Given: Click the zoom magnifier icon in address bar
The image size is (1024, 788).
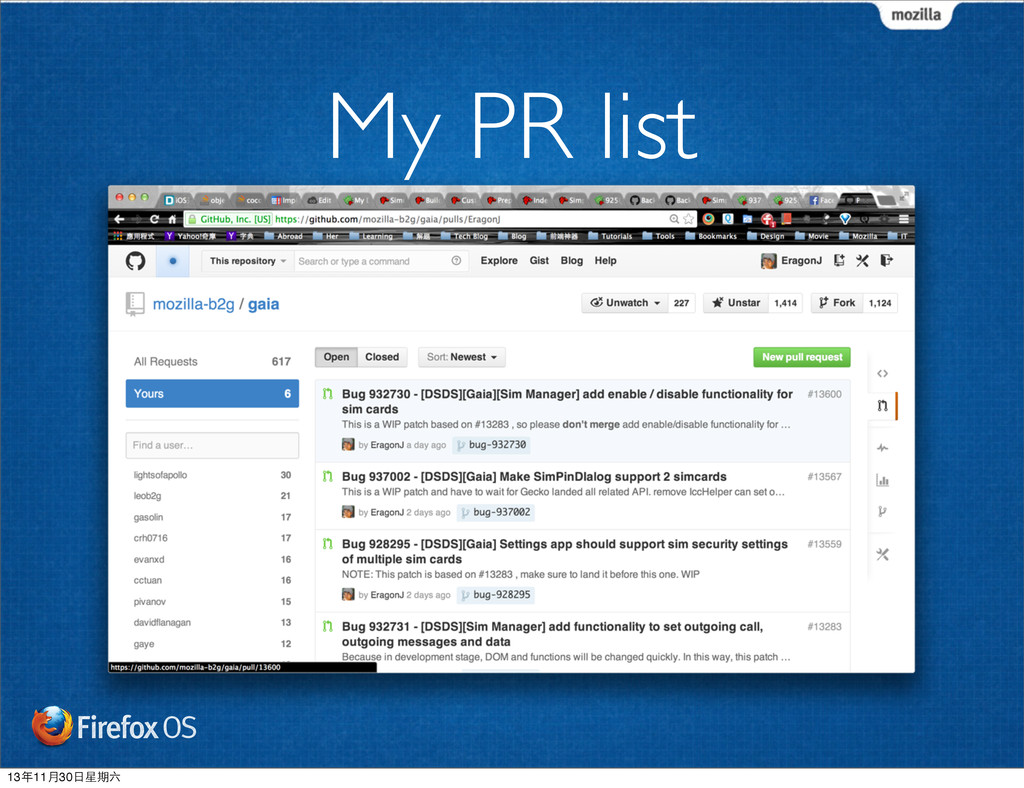Looking at the screenshot, I should [674, 219].
